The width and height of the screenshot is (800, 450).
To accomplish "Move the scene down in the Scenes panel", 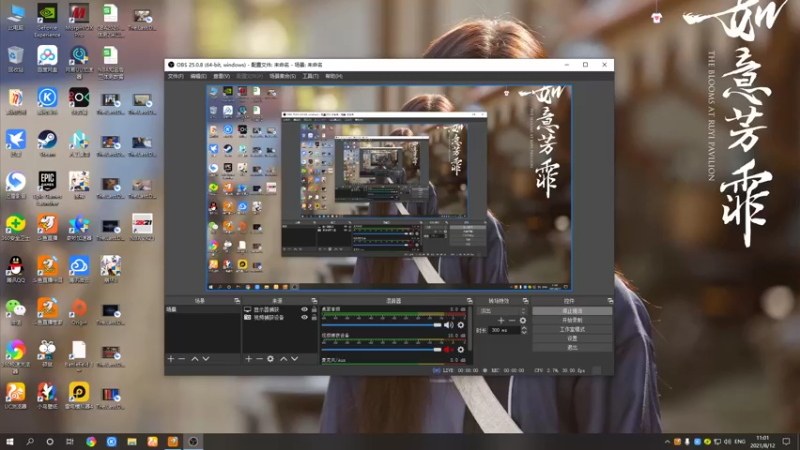I will 206,359.
